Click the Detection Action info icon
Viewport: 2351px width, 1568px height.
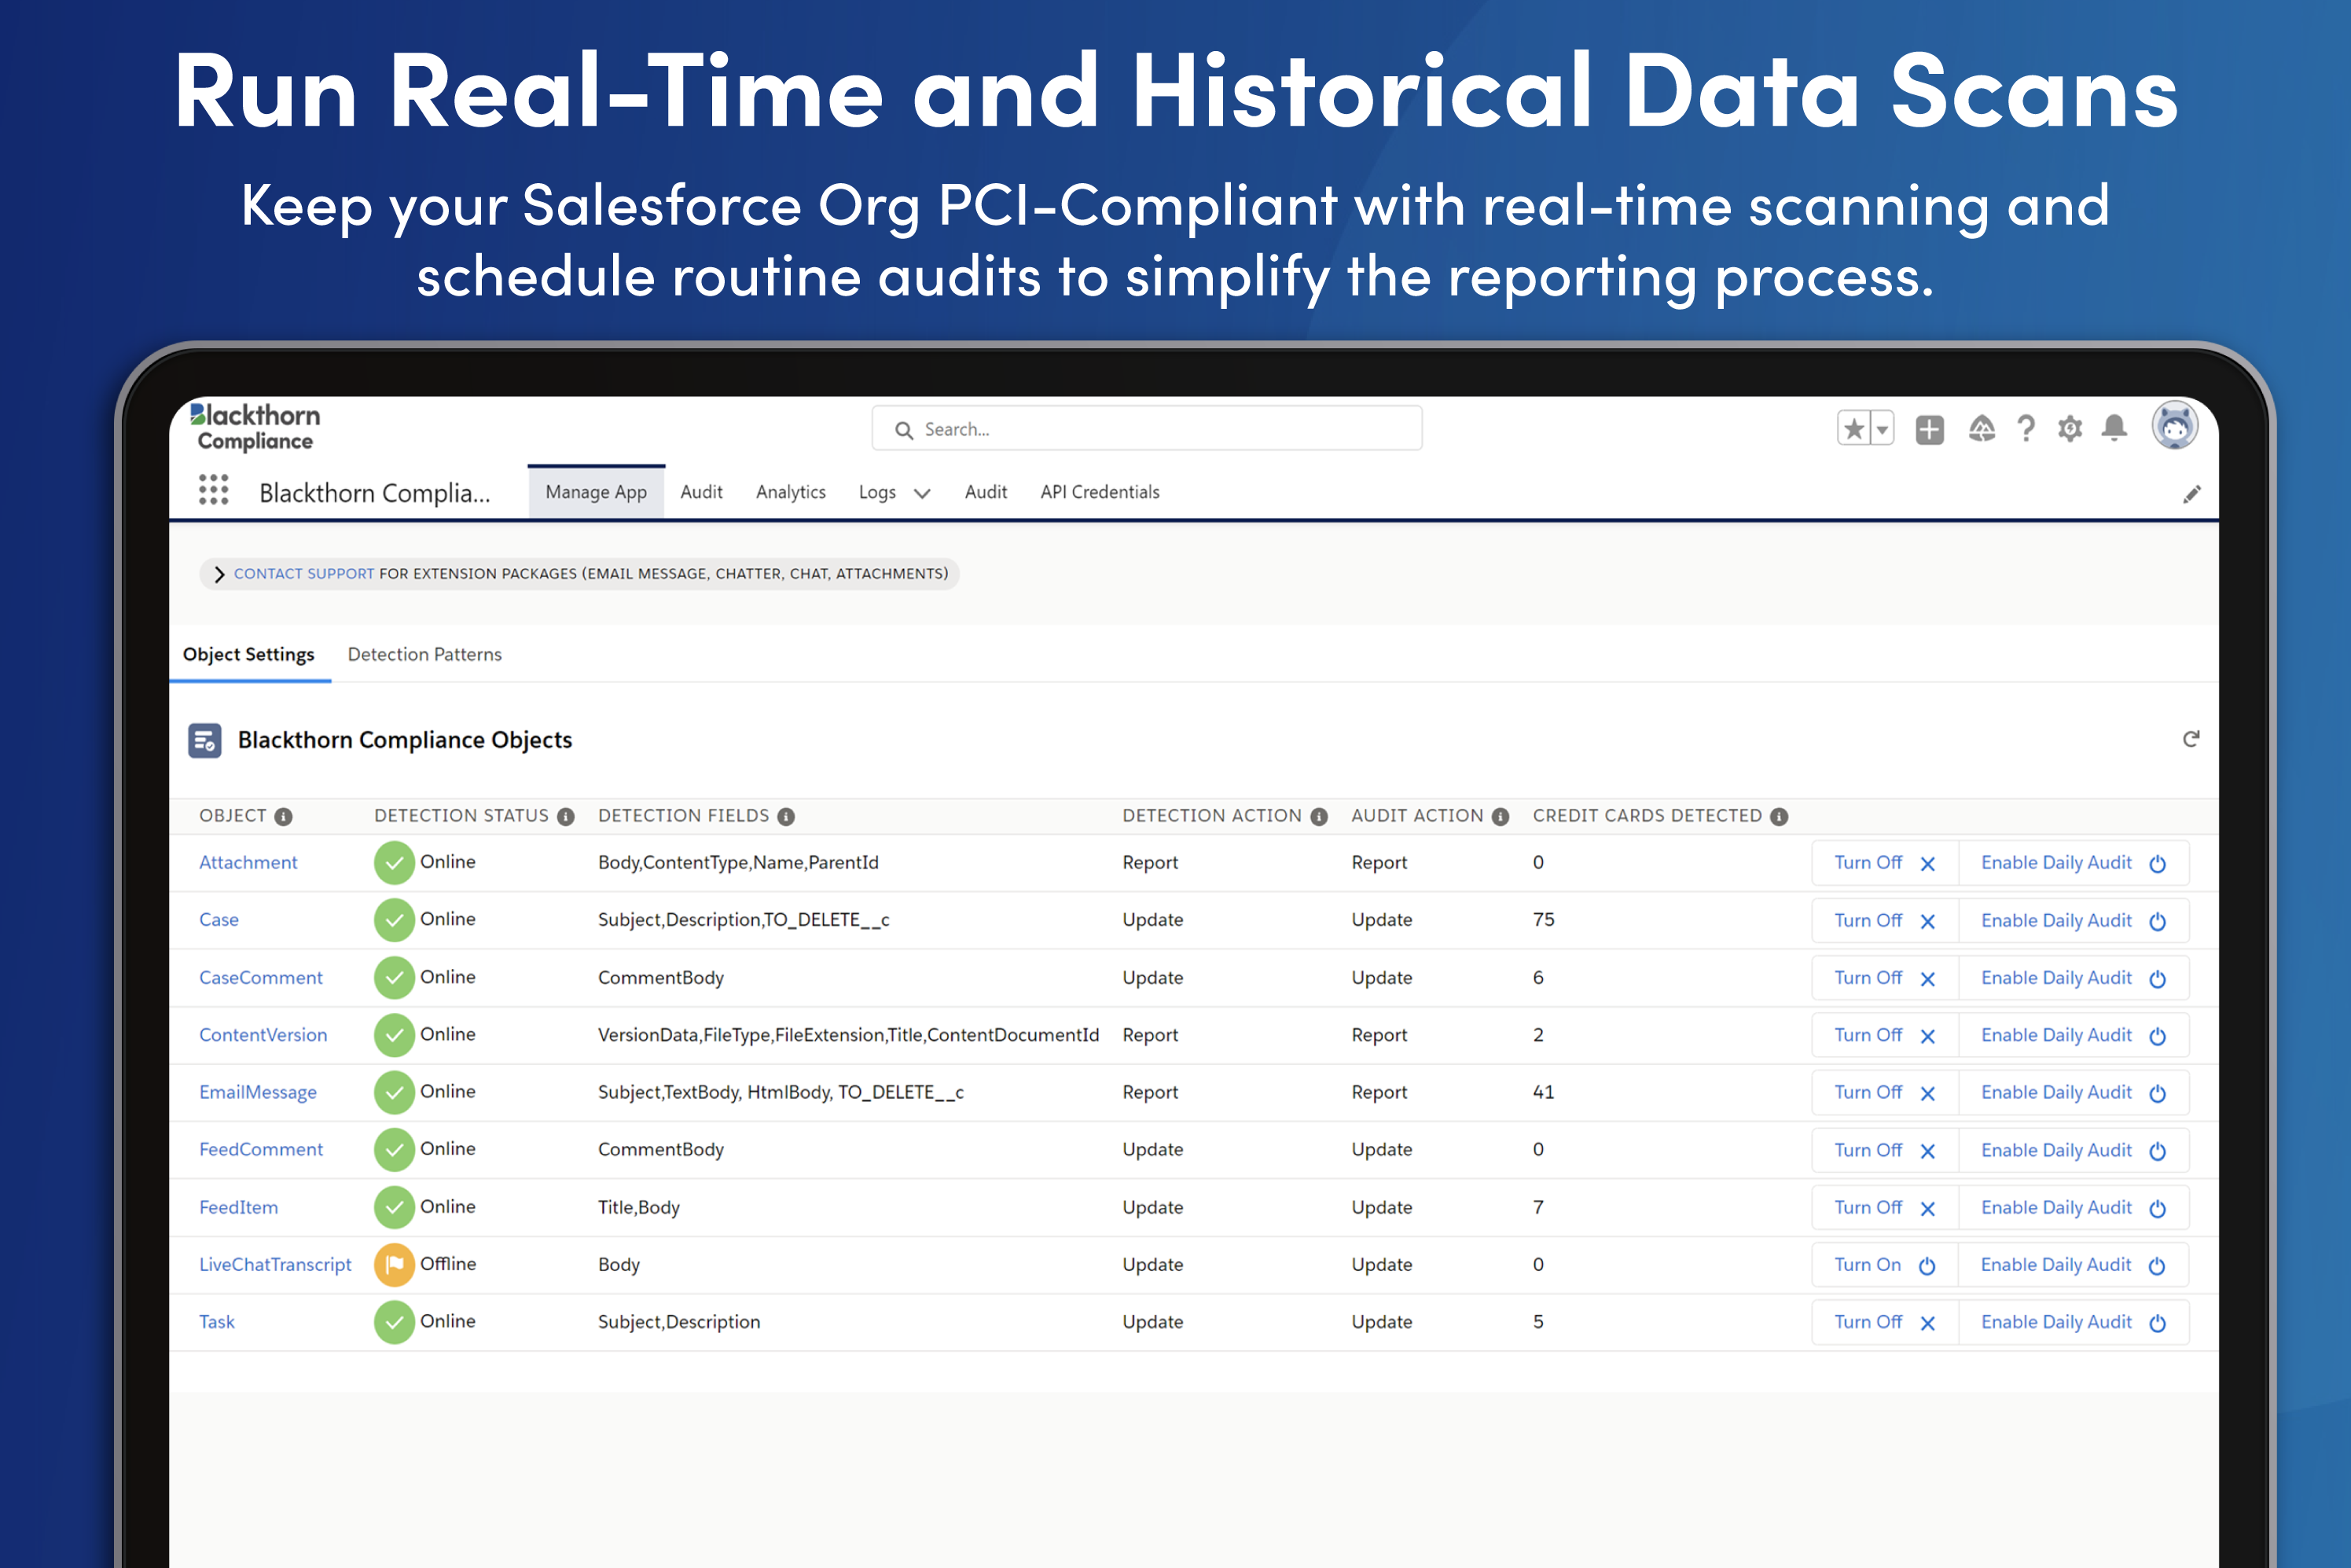pos(1319,817)
